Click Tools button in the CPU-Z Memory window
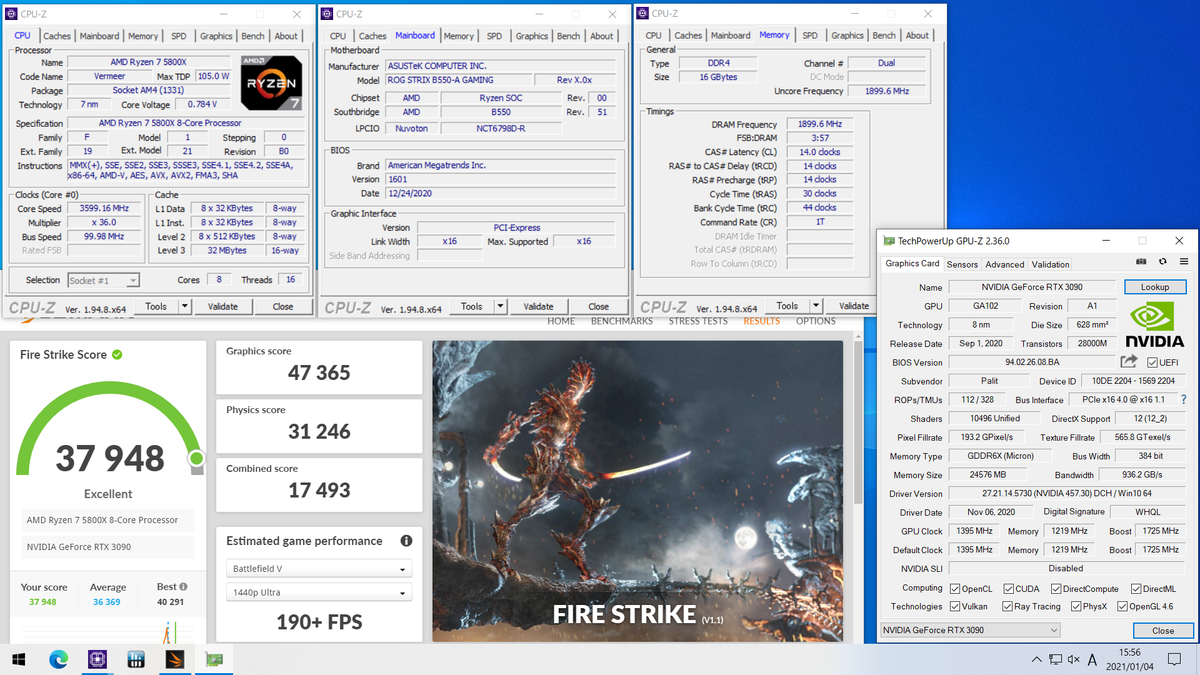 pos(788,306)
